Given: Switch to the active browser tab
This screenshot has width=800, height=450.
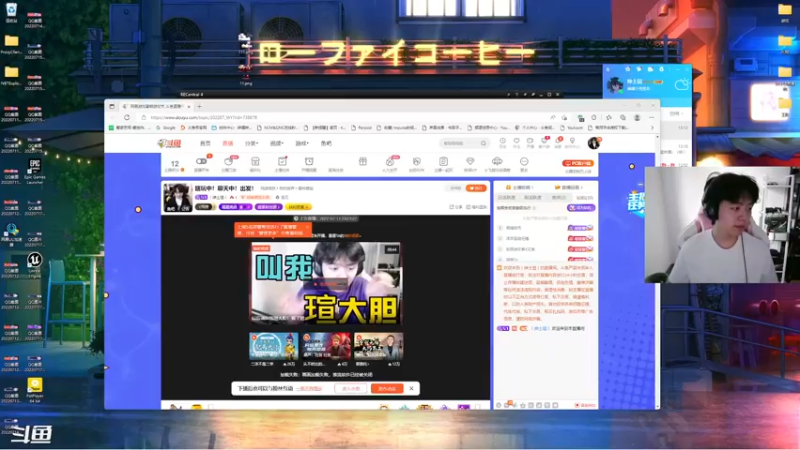Looking at the screenshot, I should point(156,106).
